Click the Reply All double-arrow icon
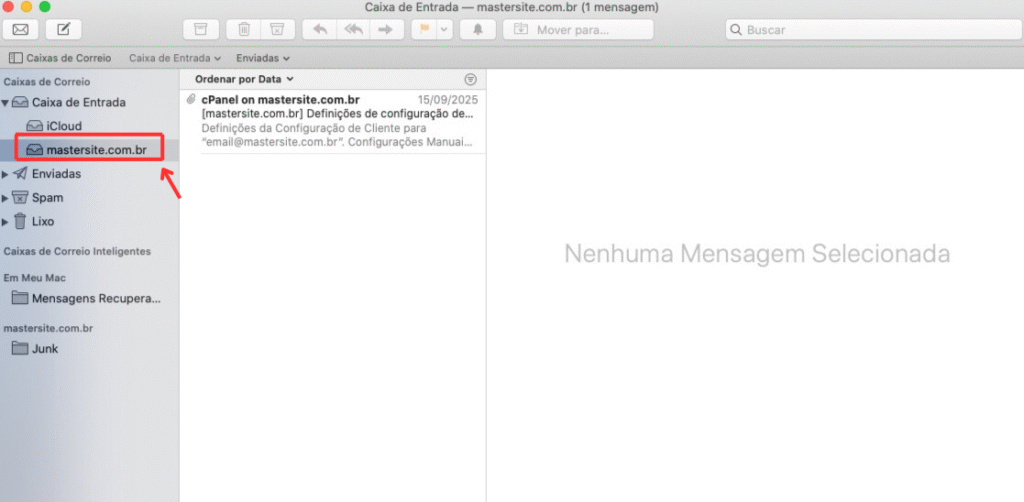Screen dimensions: 1024x502 coord(352,30)
